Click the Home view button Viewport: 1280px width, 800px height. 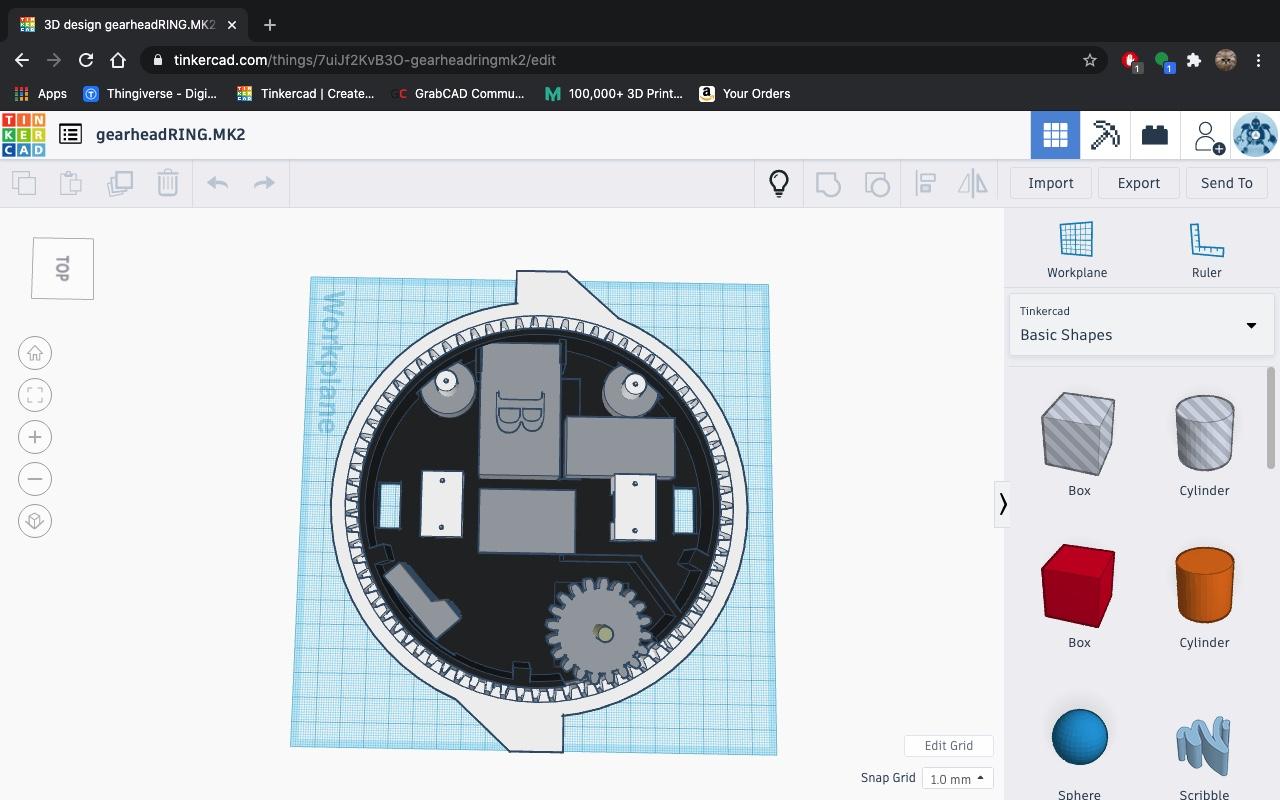35,353
